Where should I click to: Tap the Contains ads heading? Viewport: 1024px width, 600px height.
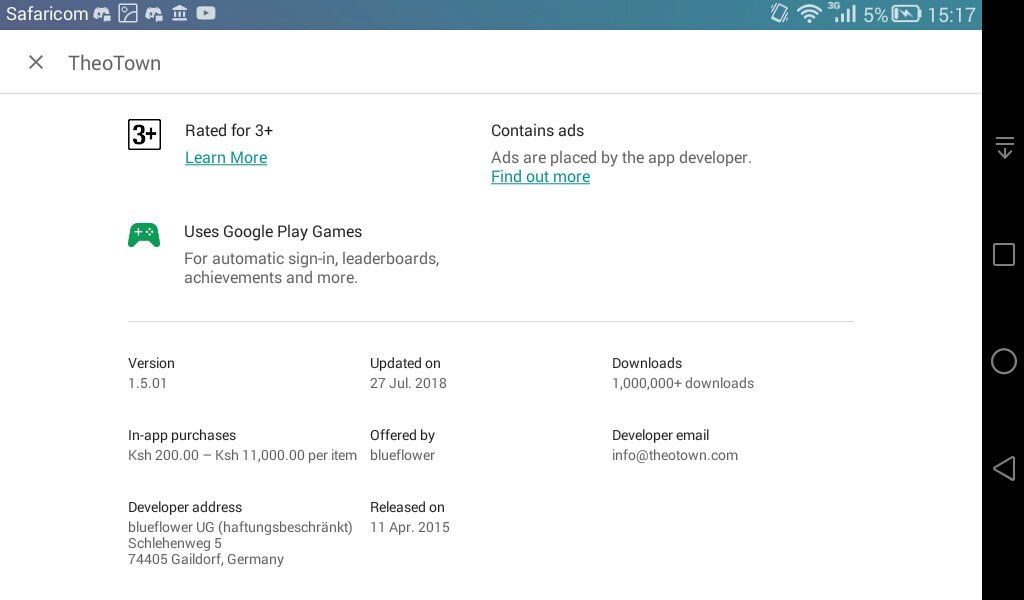pos(537,131)
